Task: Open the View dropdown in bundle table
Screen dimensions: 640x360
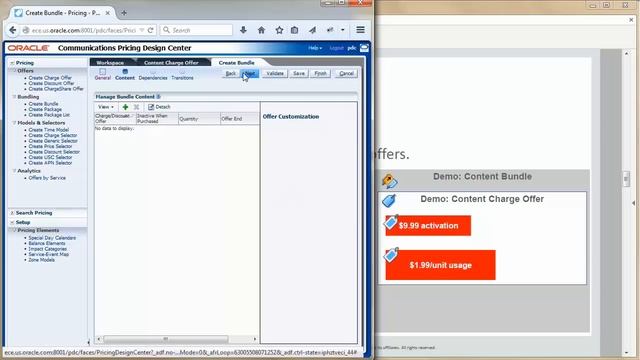Action: click(106, 107)
